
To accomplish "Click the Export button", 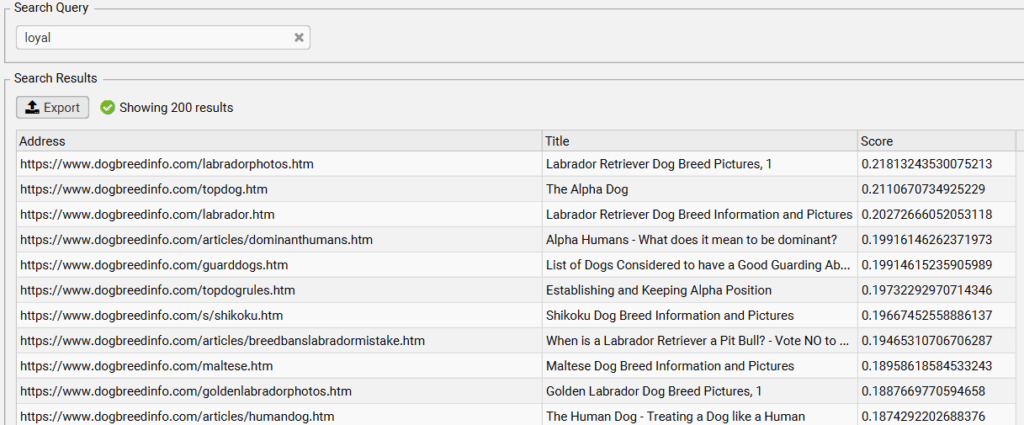I will 52,108.
